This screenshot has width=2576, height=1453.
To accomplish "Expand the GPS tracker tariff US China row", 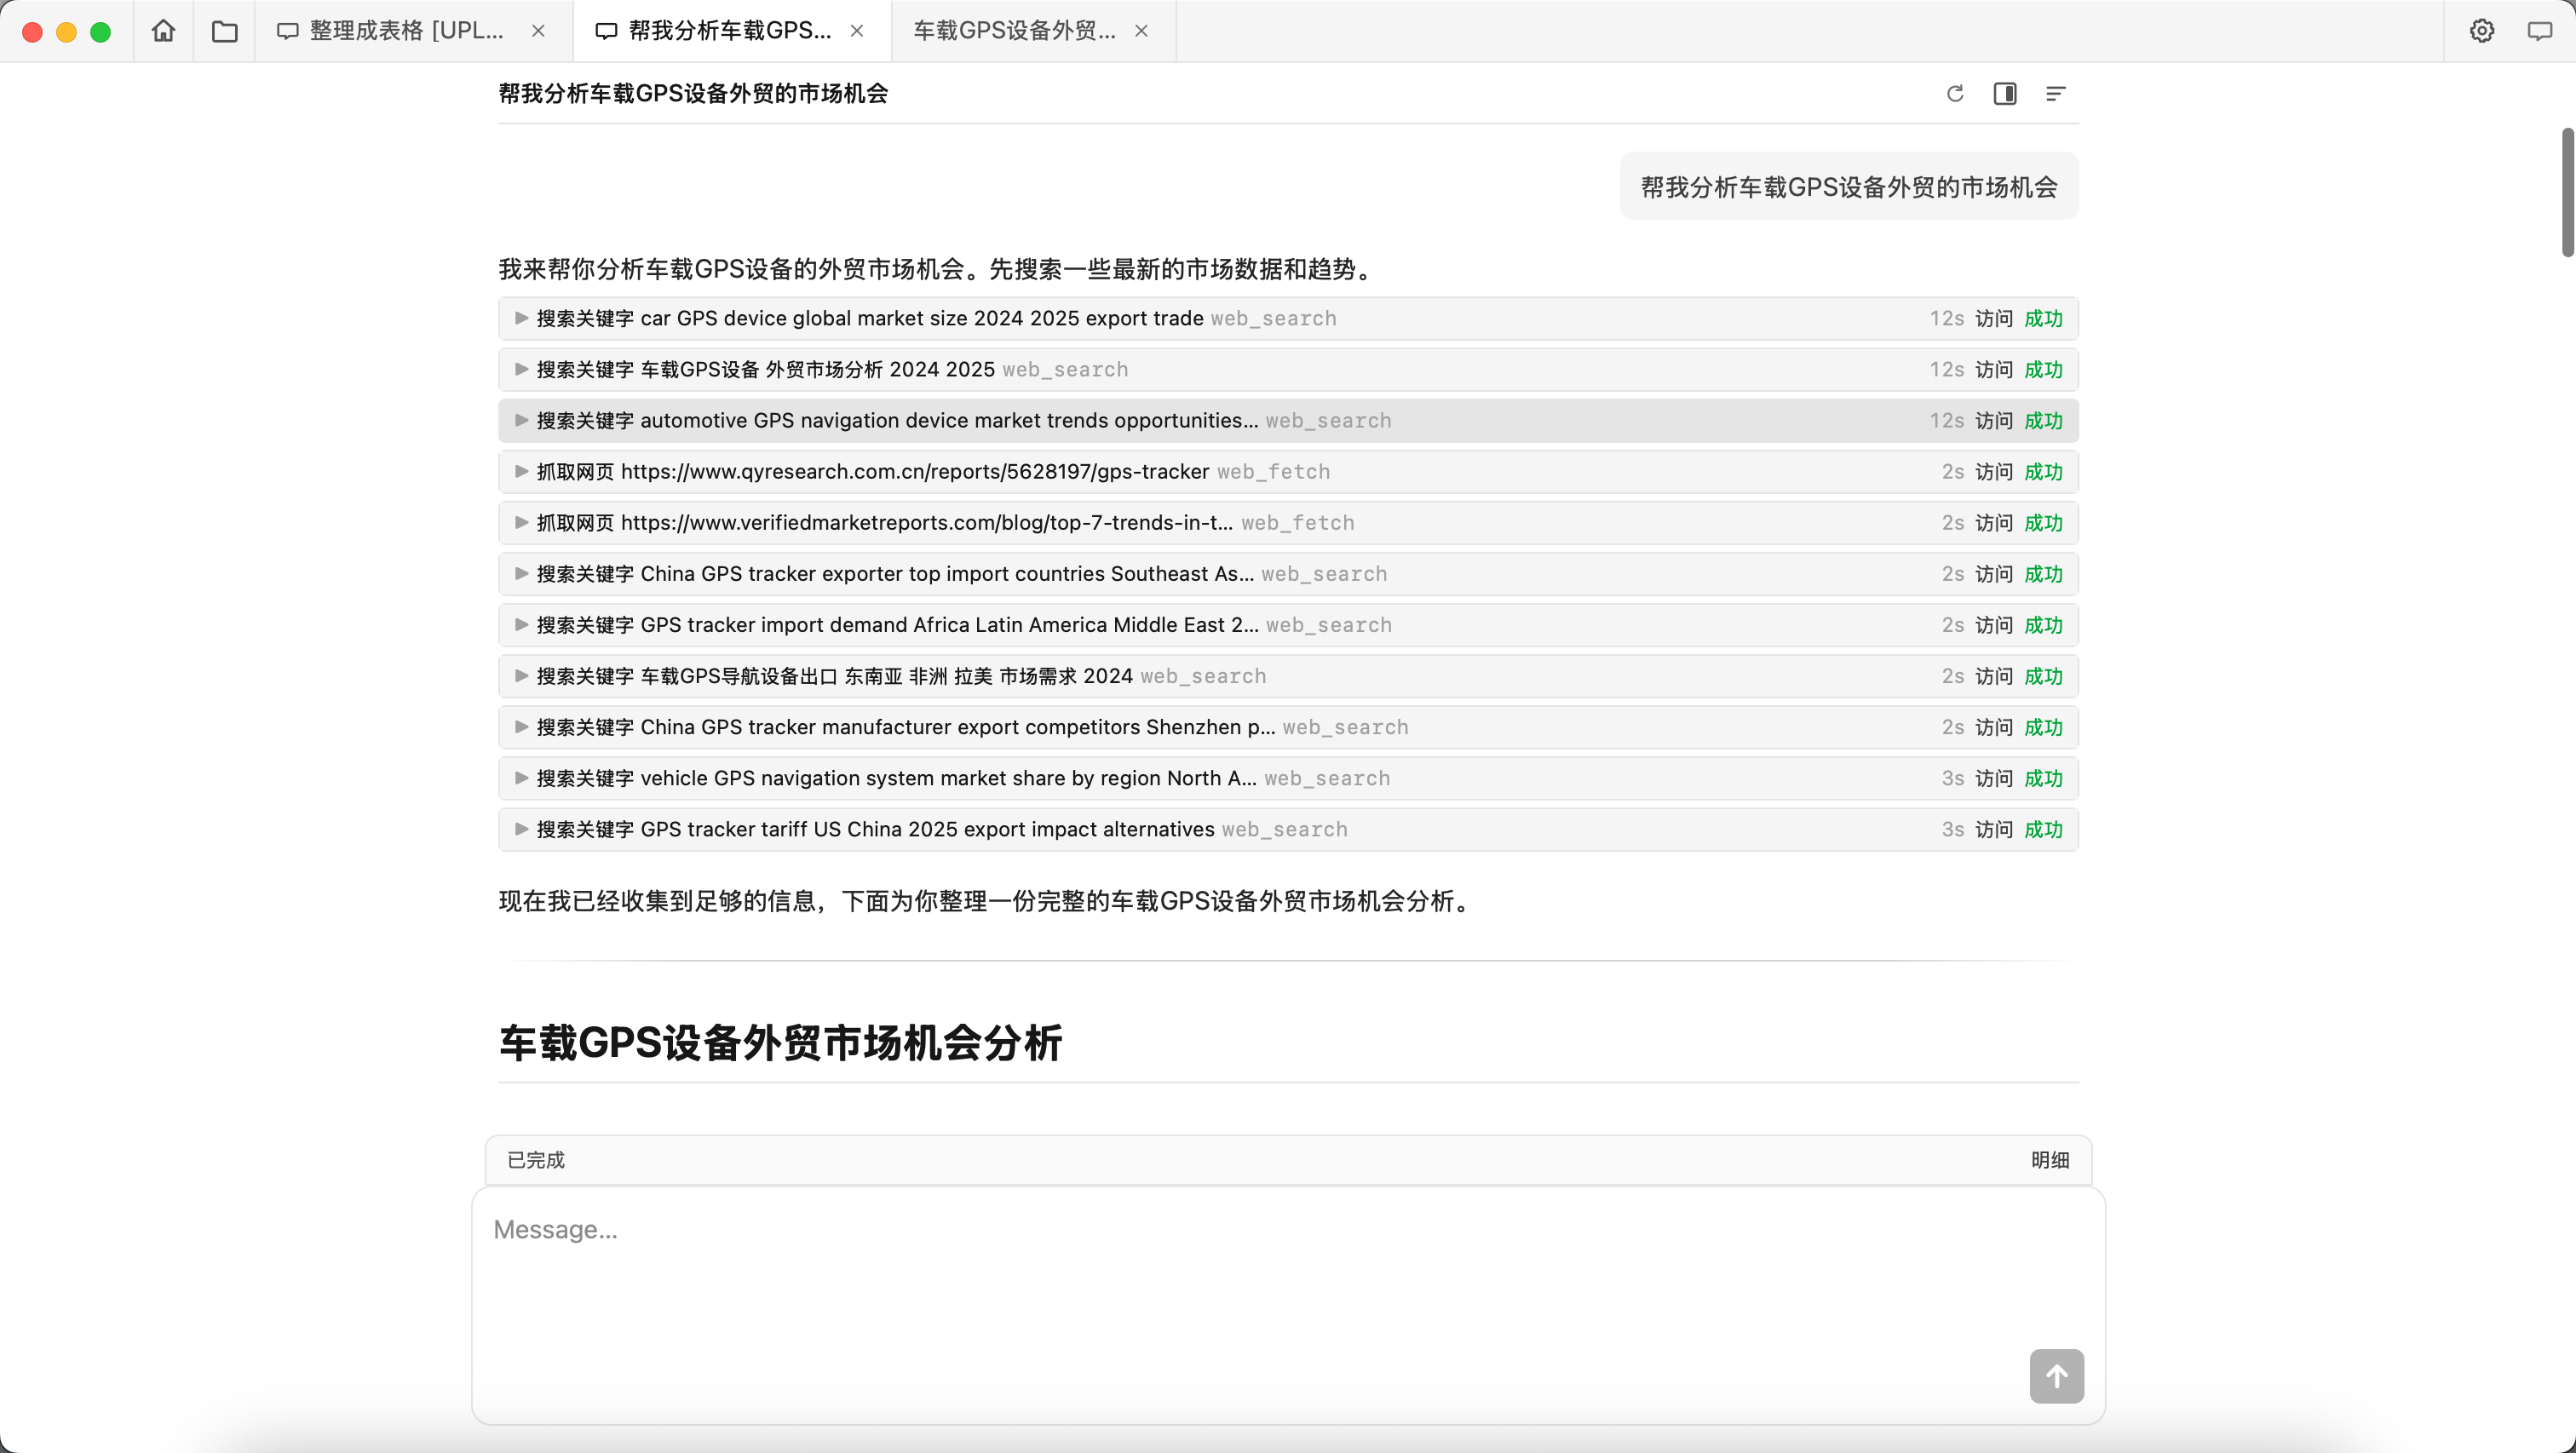I will click(x=1288, y=828).
